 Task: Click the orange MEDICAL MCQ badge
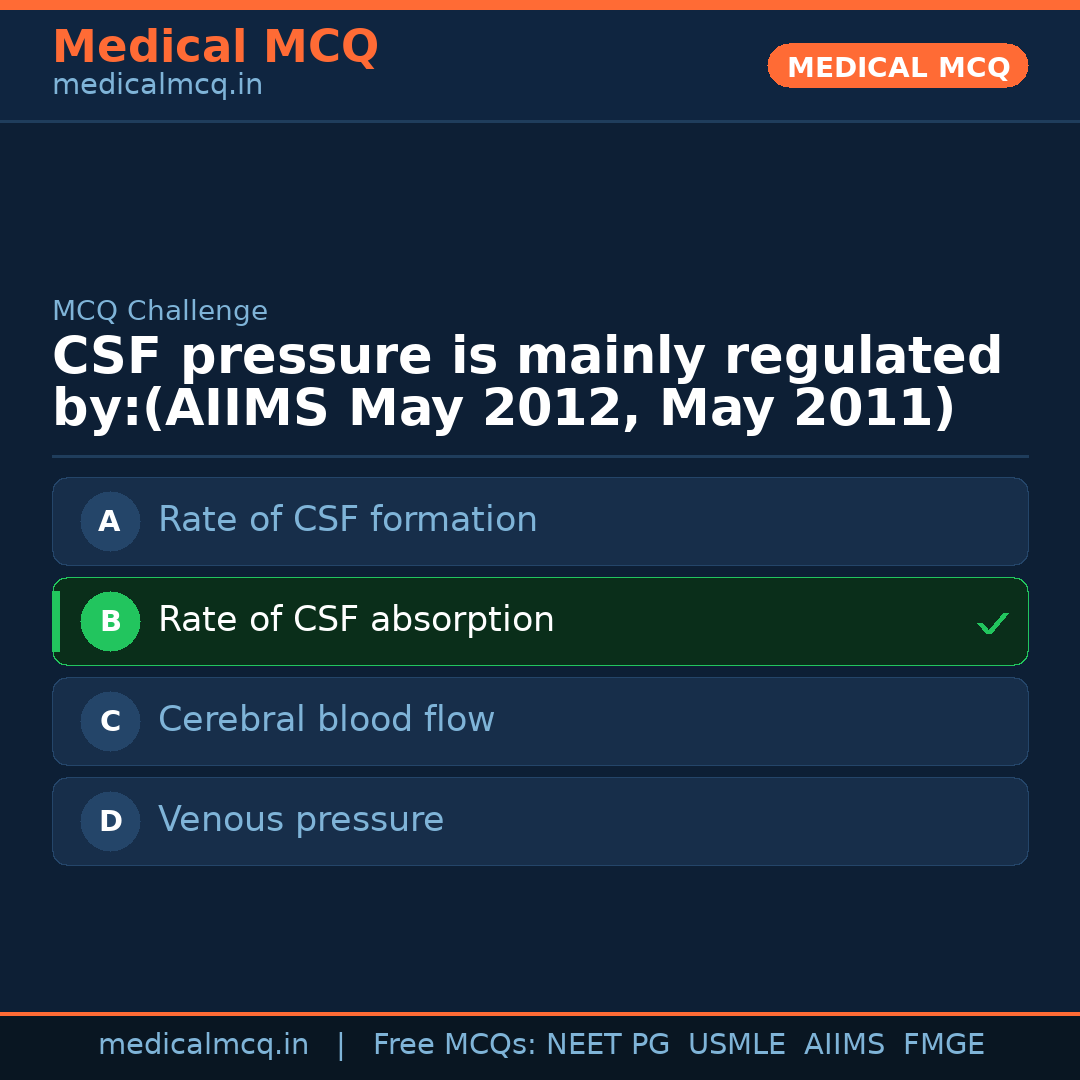tap(897, 66)
